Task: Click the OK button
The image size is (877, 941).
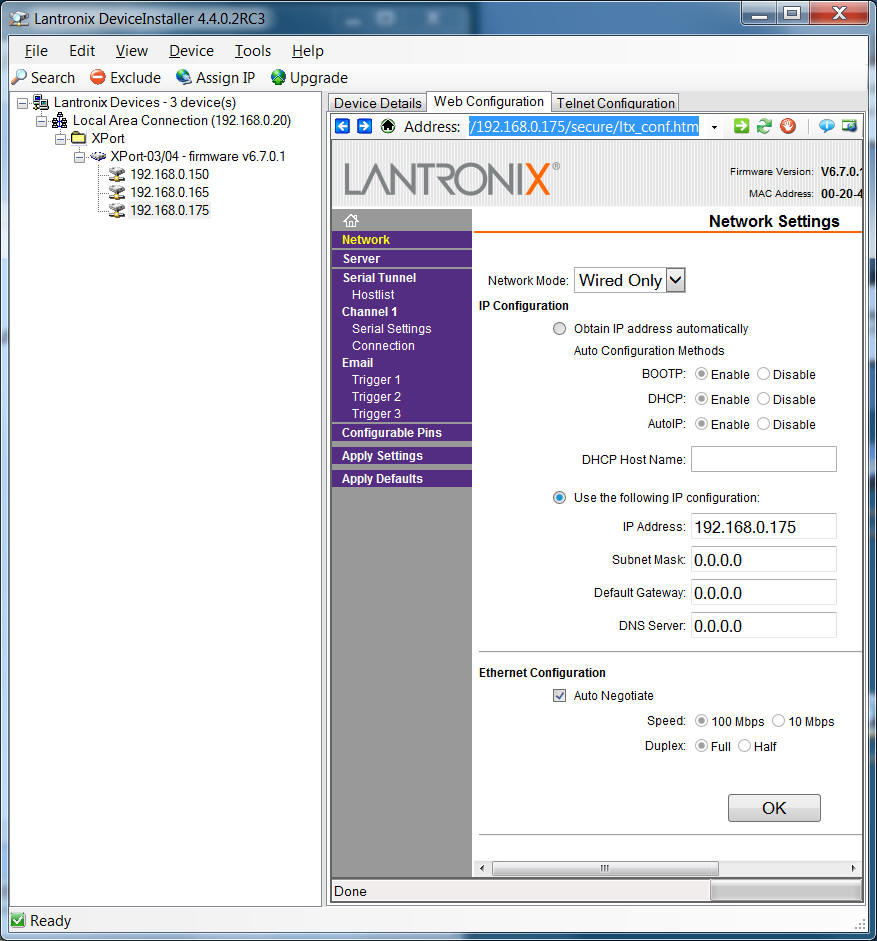Action: (774, 808)
